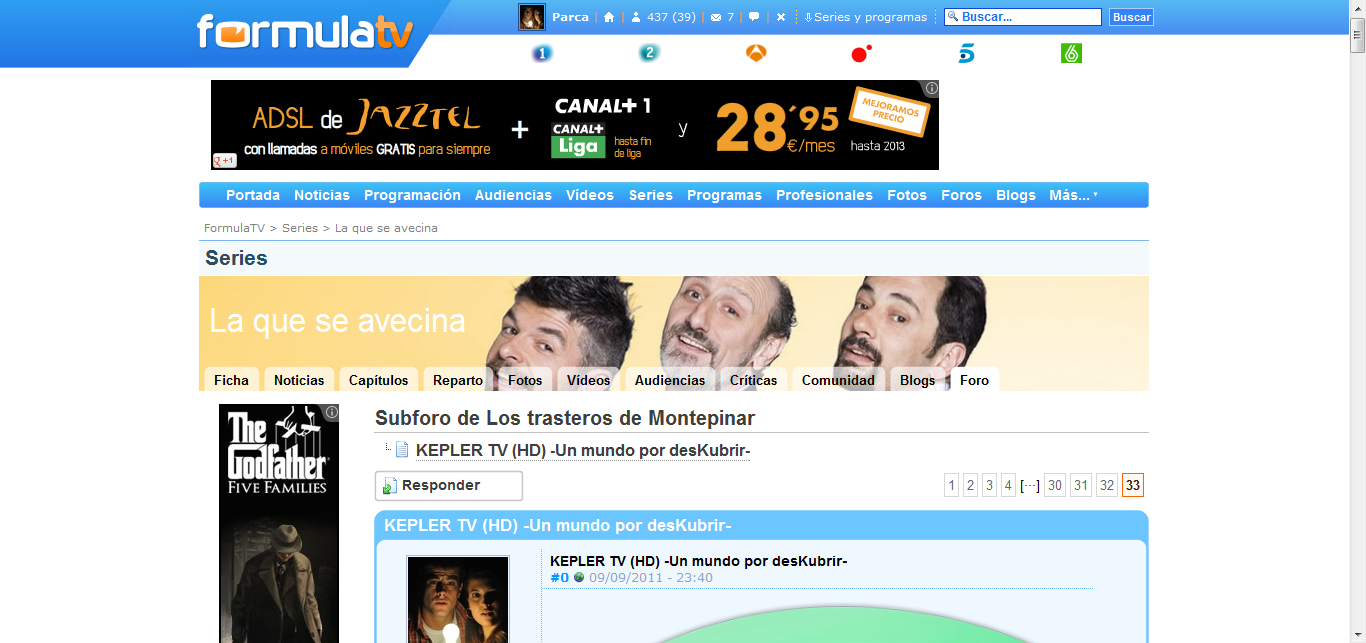Expand the Más... navigation menu
Viewport: 1366px width, 643px height.
(x=1073, y=195)
